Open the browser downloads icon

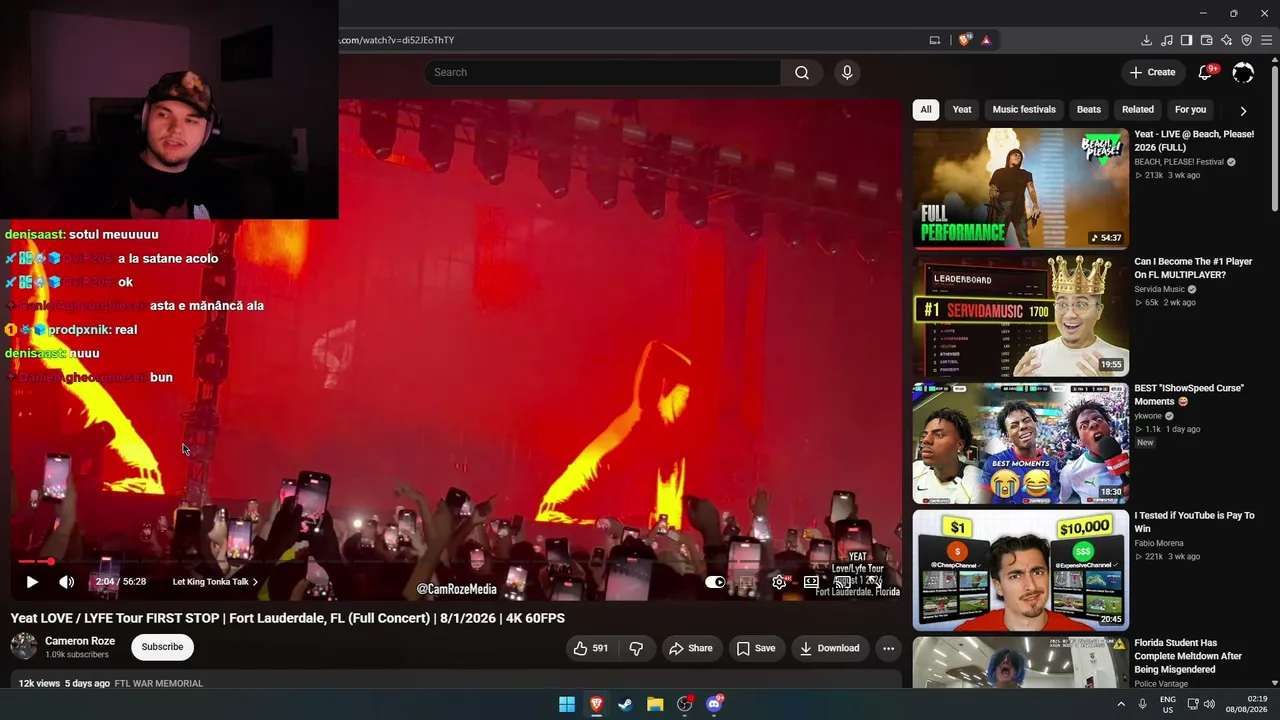(x=1146, y=40)
